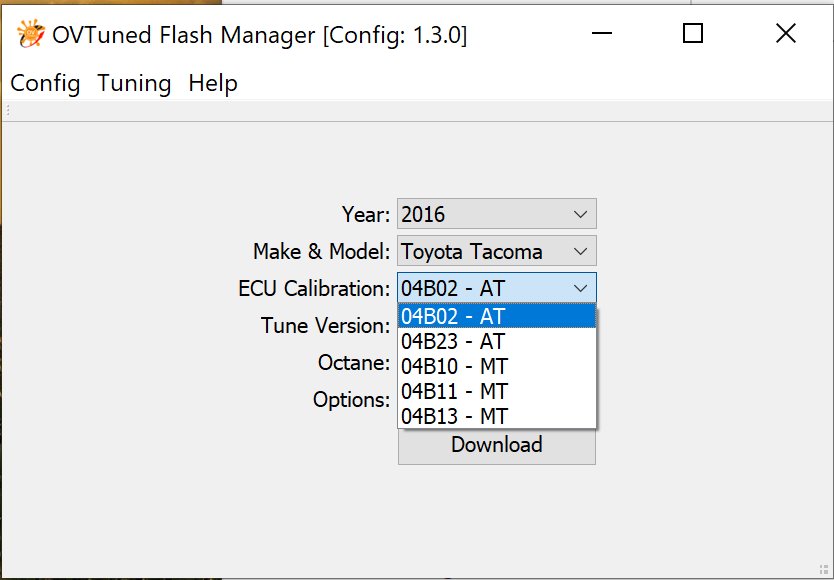Viewport: 834px width, 580px height.
Task: Maximize the OVTuned Flash Manager window
Action: point(693,34)
